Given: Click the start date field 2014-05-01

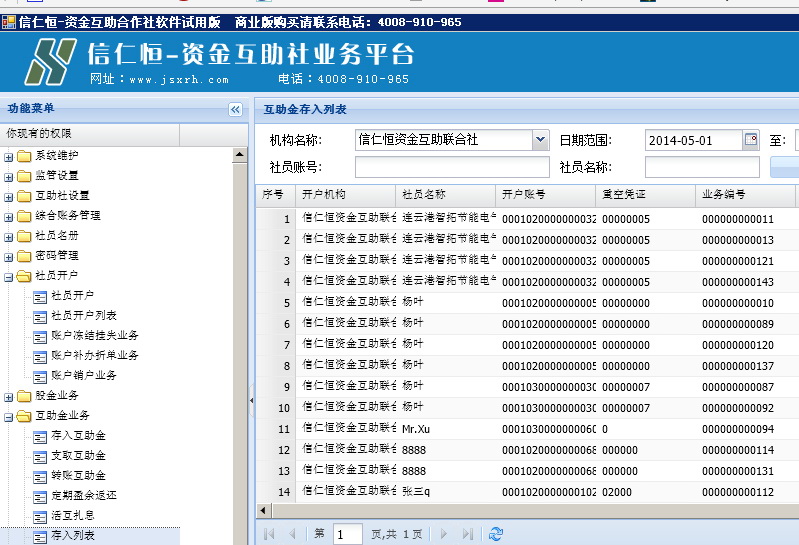Looking at the screenshot, I should pos(694,140).
